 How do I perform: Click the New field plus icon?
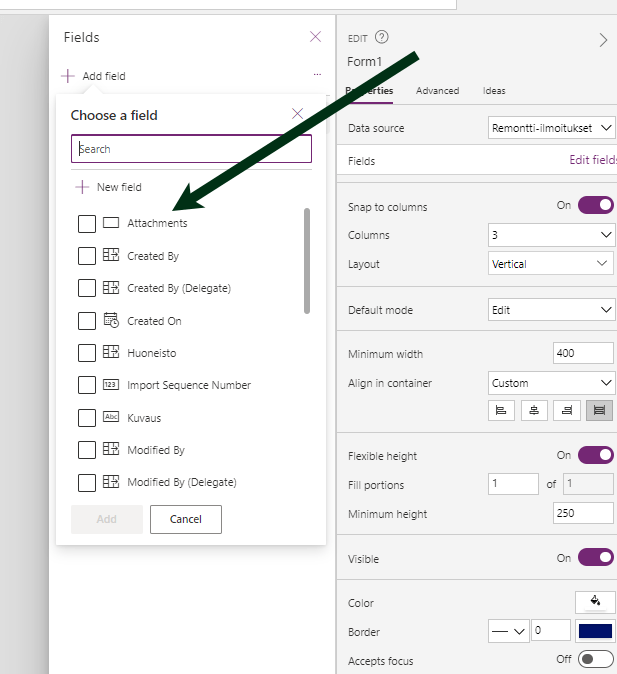pyautogui.click(x=82, y=187)
